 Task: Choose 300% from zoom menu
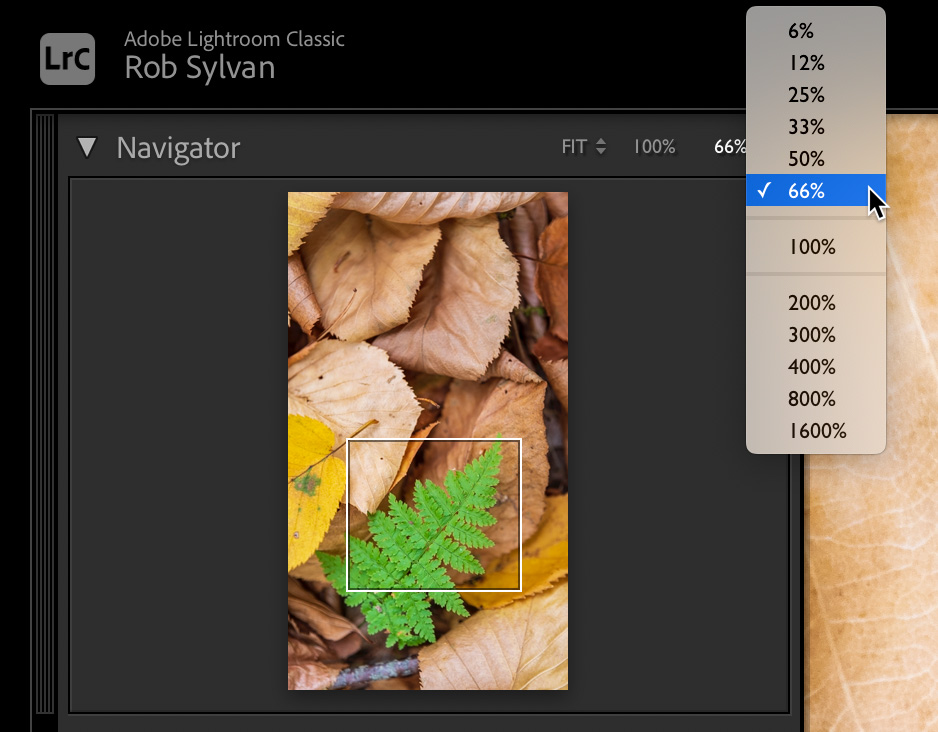pyautogui.click(x=816, y=335)
